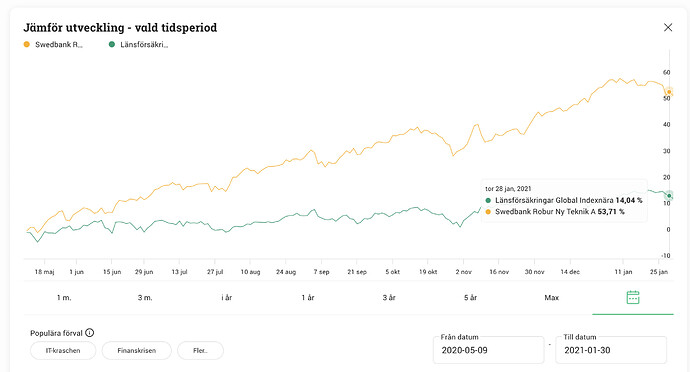Viewport: 690px width, 372px height.
Task: Select the 1 m. period tab
Action: pyautogui.click(x=64, y=298)
